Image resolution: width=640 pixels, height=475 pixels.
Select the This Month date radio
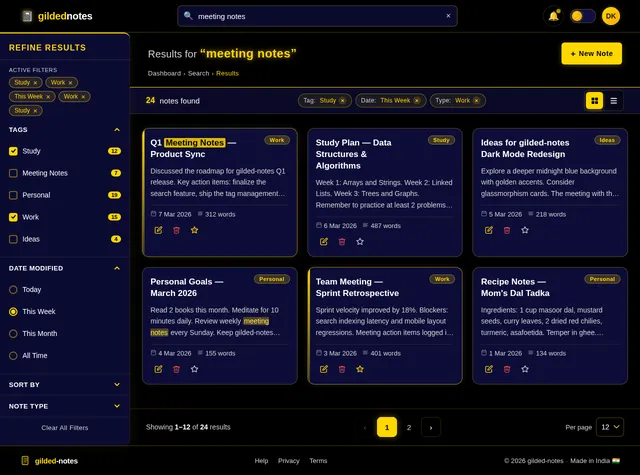(x=13, y=333)
